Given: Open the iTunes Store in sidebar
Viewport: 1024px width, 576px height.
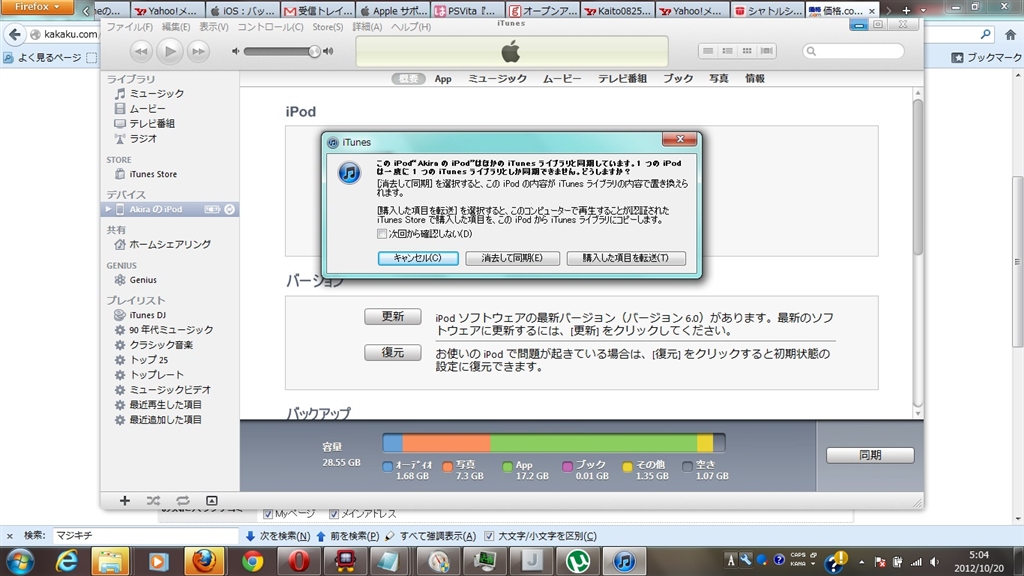Looking at the screenshot, I should click(x=152, y=174).
